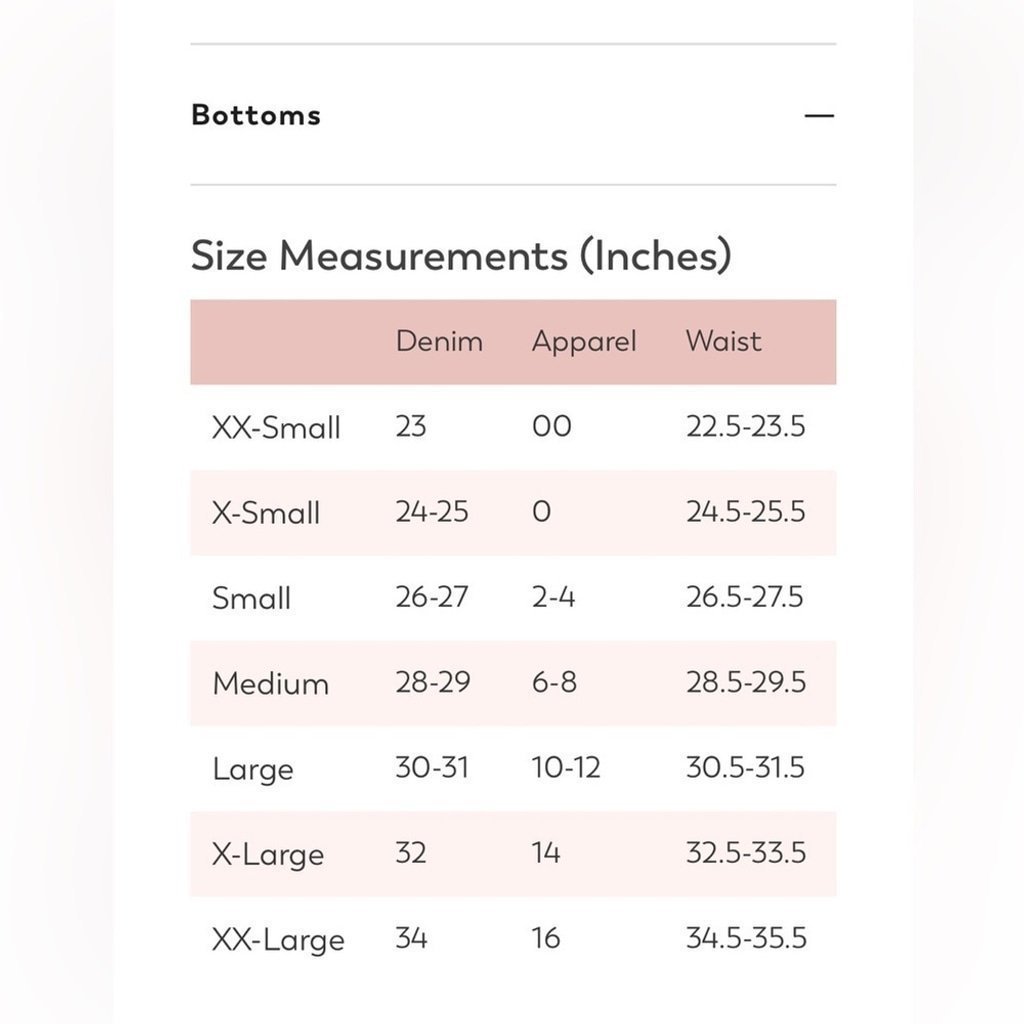Click apparel value 10-12
Image resolution: width=1024 pixels, height=1024 pixels.
click(x=566, y=767)
